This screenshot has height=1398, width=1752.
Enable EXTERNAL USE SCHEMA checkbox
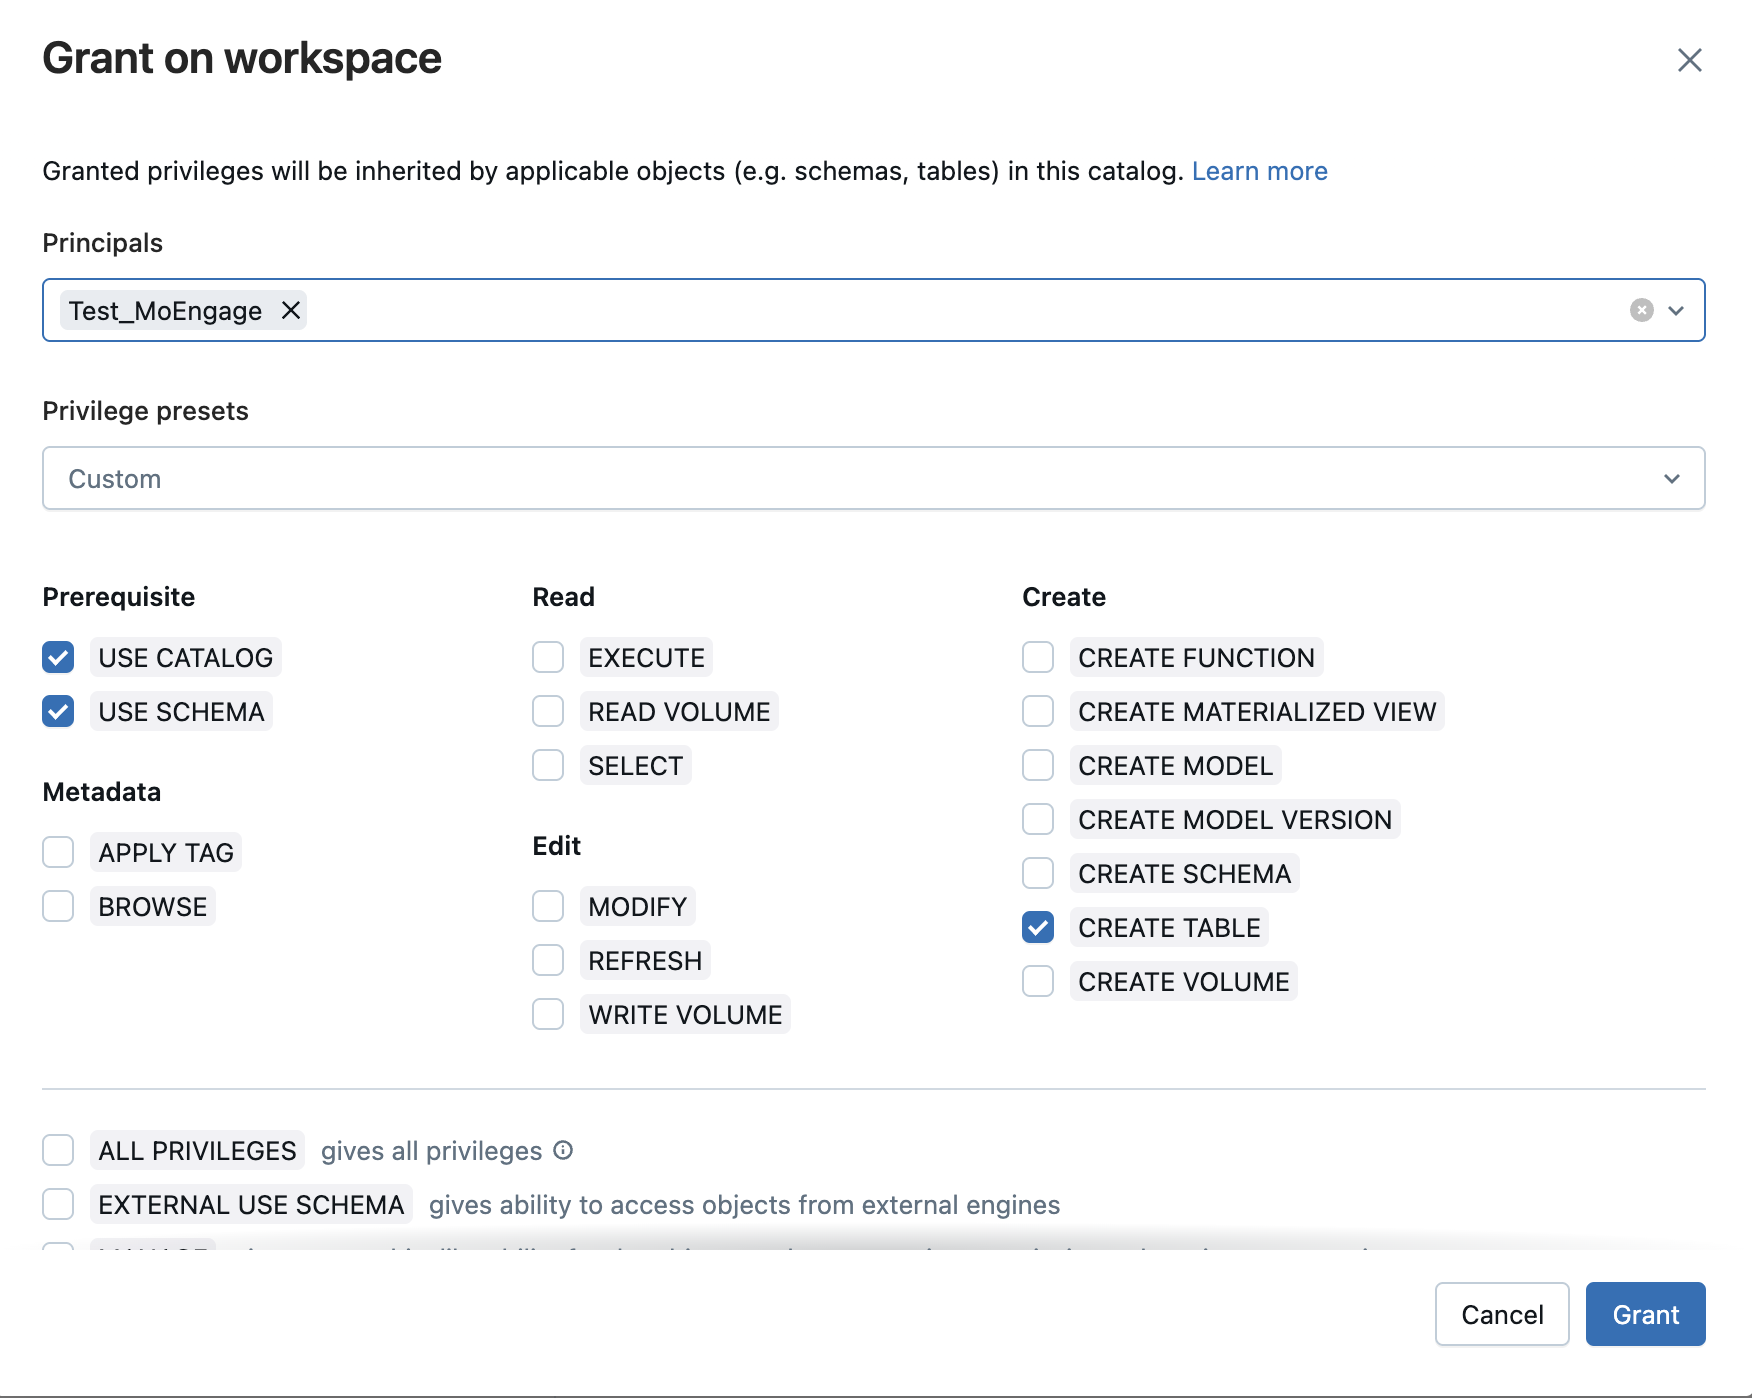[x=58, y=1204]
